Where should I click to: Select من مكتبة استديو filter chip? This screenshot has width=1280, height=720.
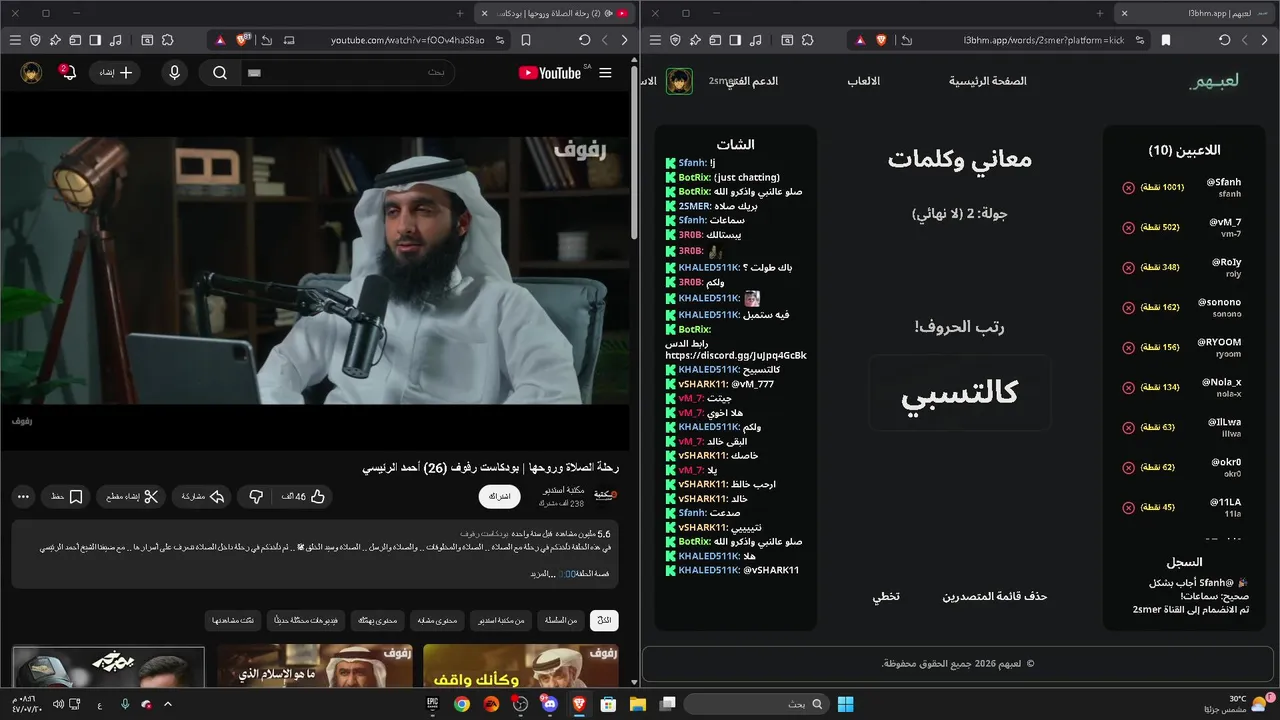(x=501, y=621)
